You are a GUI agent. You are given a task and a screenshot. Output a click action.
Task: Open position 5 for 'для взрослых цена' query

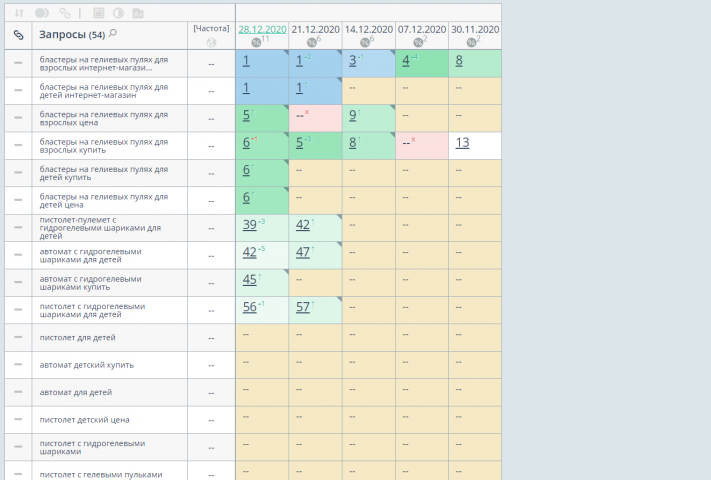[x=246, y=115]
